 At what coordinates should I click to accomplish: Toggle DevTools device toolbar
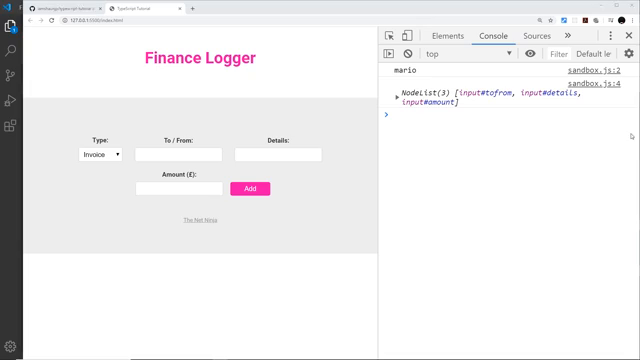(407, 36)
